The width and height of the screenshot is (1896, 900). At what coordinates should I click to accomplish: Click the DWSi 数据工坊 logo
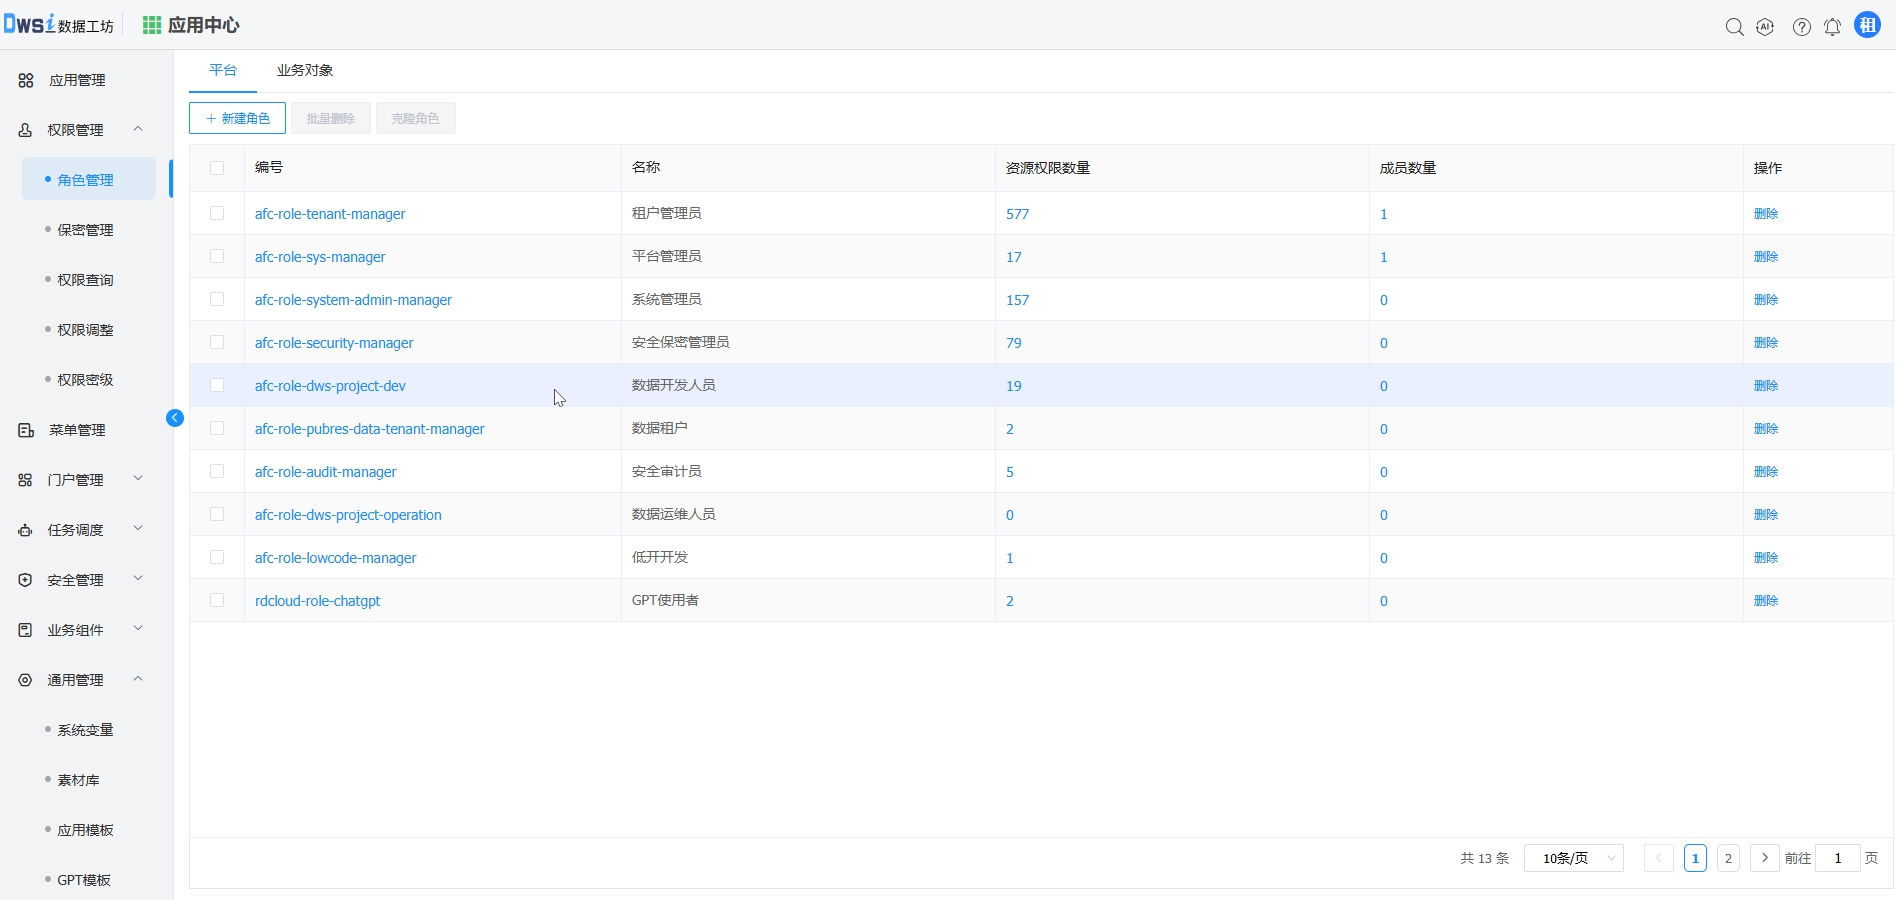tap(59, 24)
